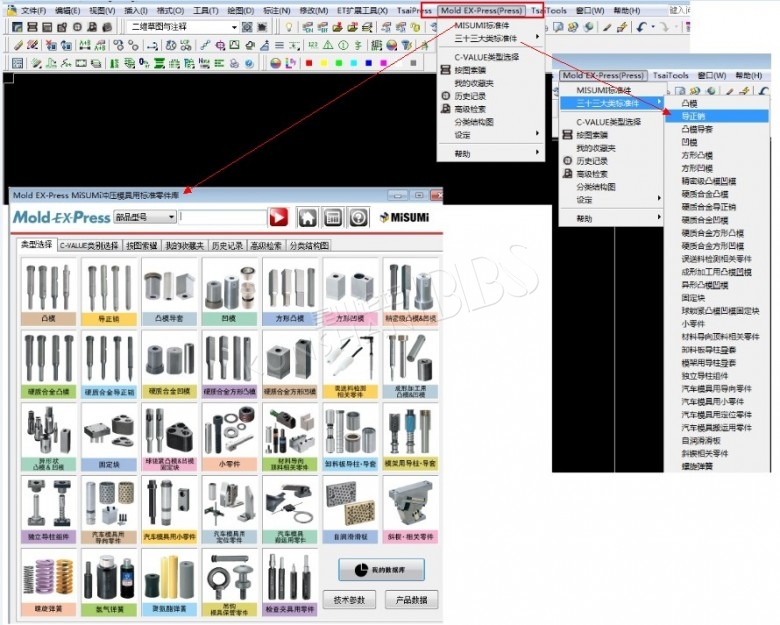Select the yellow color swatch

click(324, 63)
